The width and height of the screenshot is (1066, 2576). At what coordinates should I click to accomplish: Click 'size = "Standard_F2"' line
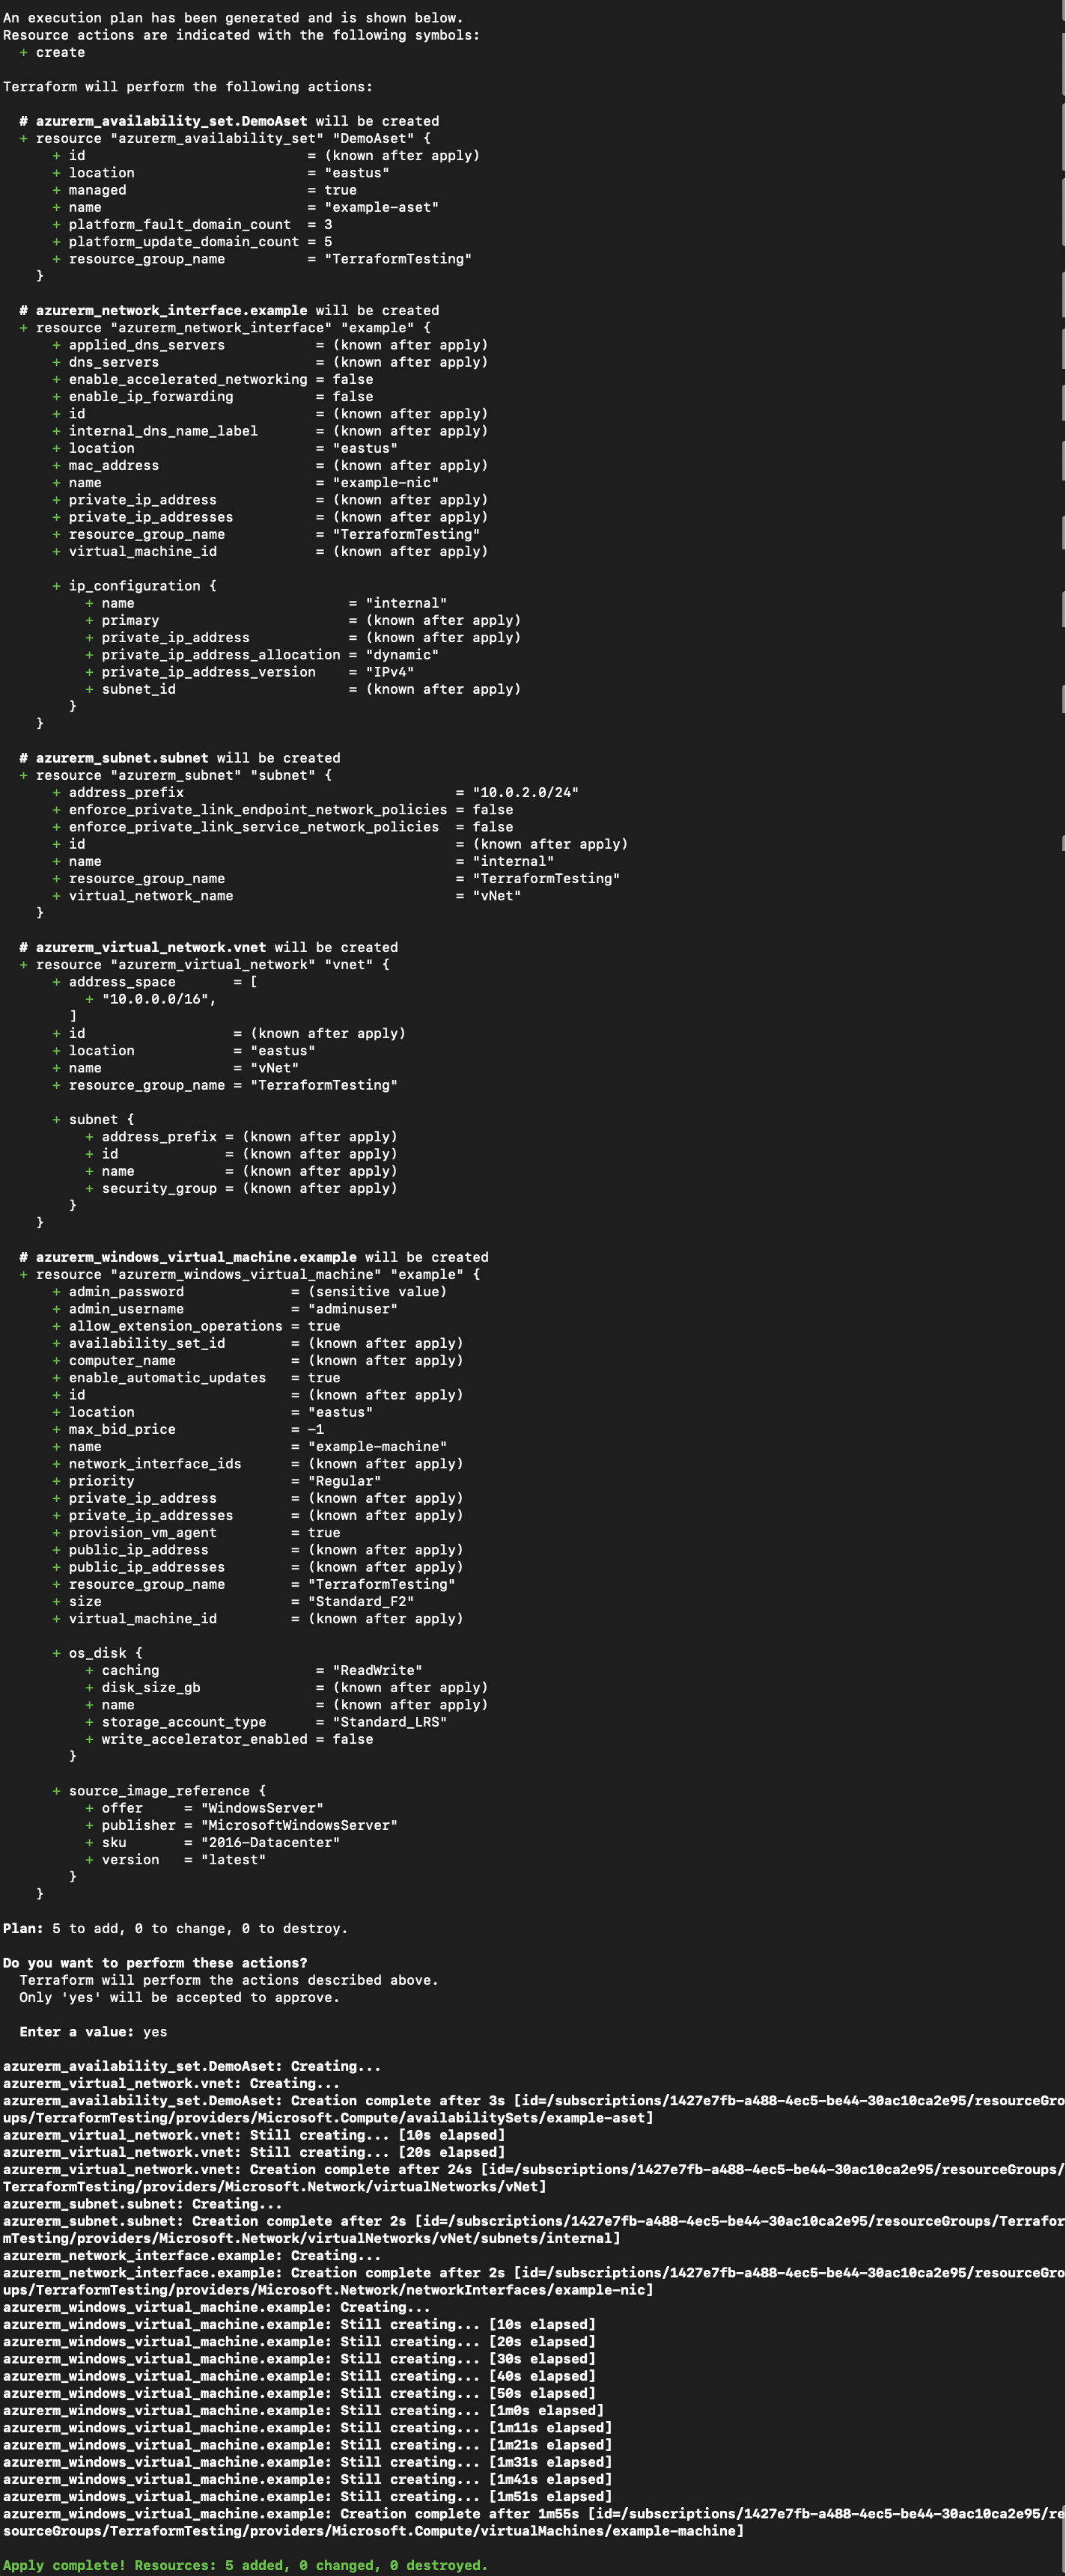233,1602
